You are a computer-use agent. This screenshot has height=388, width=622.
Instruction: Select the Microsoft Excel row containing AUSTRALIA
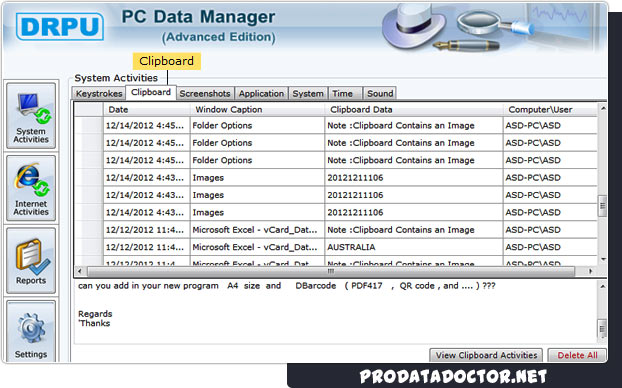(x=336, y=247)
